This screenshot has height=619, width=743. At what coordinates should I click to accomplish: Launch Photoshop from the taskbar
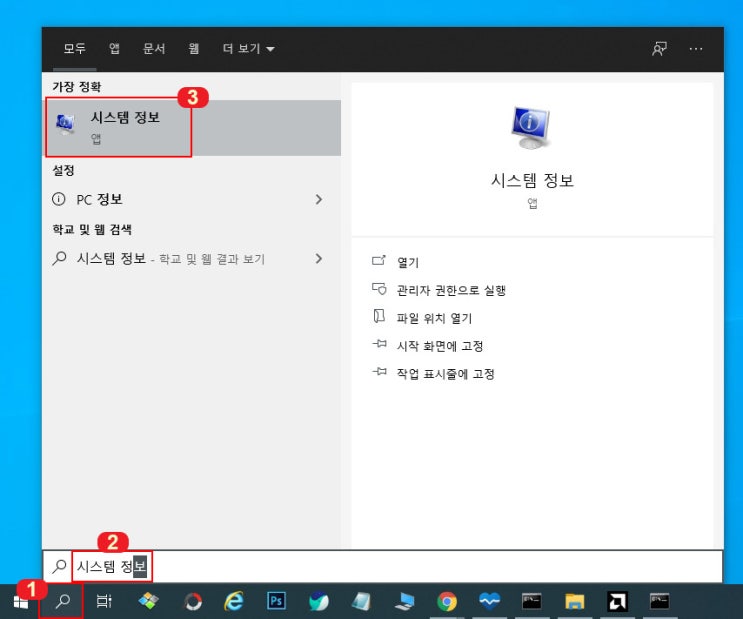[276, 601]
